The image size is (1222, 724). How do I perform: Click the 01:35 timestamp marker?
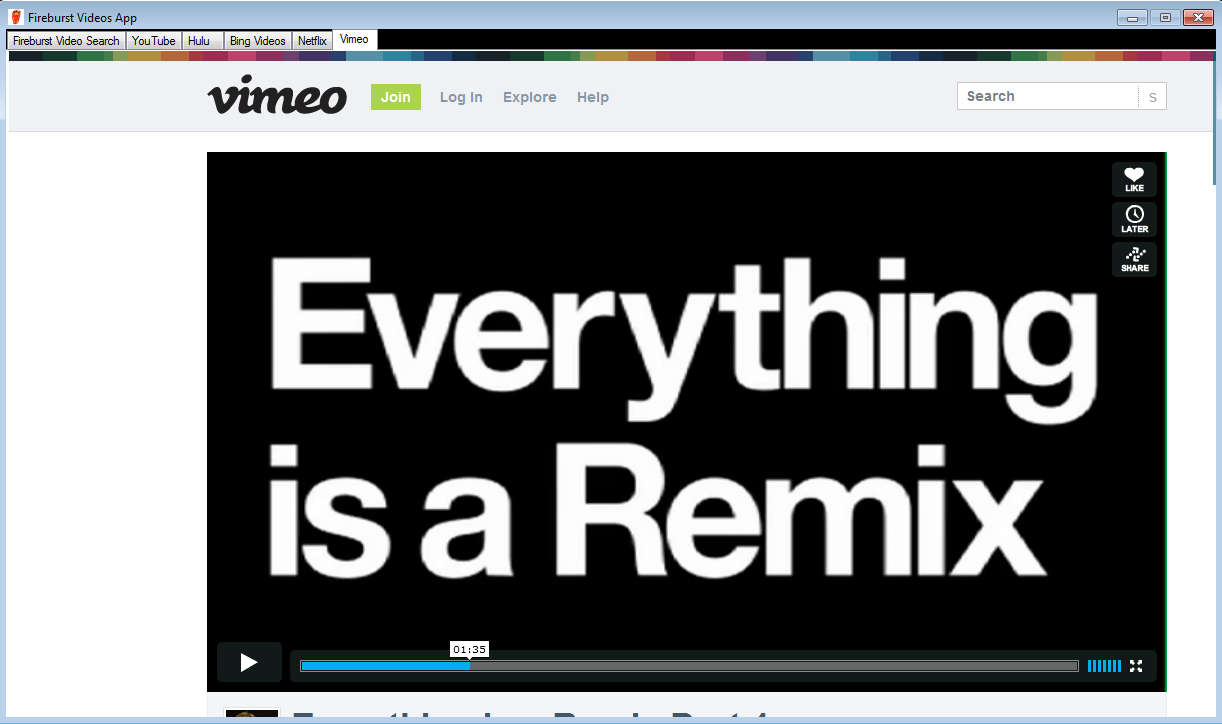click(x=469, y=649)
